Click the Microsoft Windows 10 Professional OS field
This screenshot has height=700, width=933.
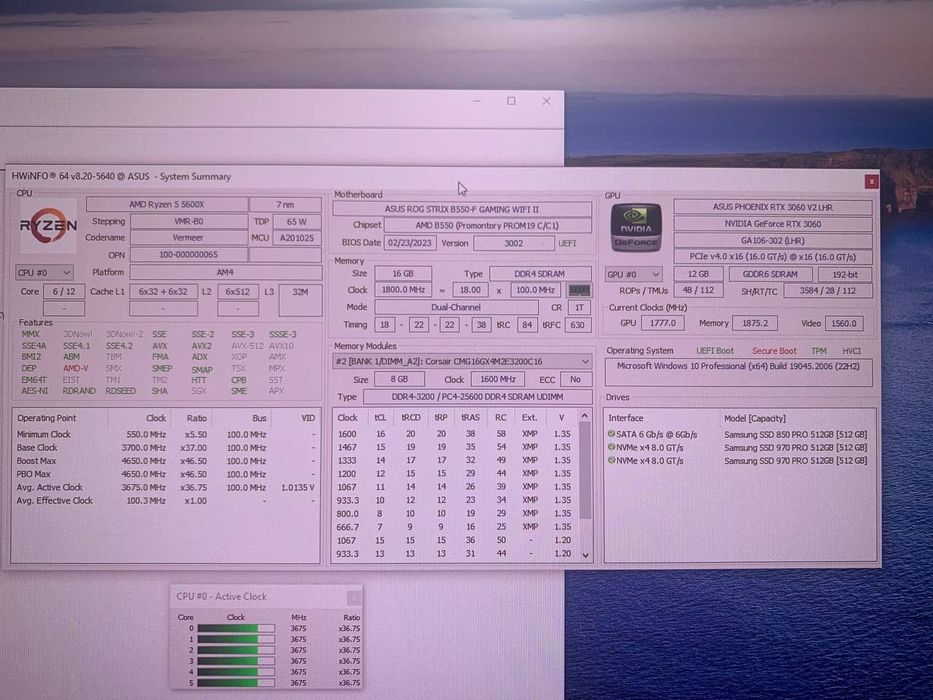pos(738,371)
